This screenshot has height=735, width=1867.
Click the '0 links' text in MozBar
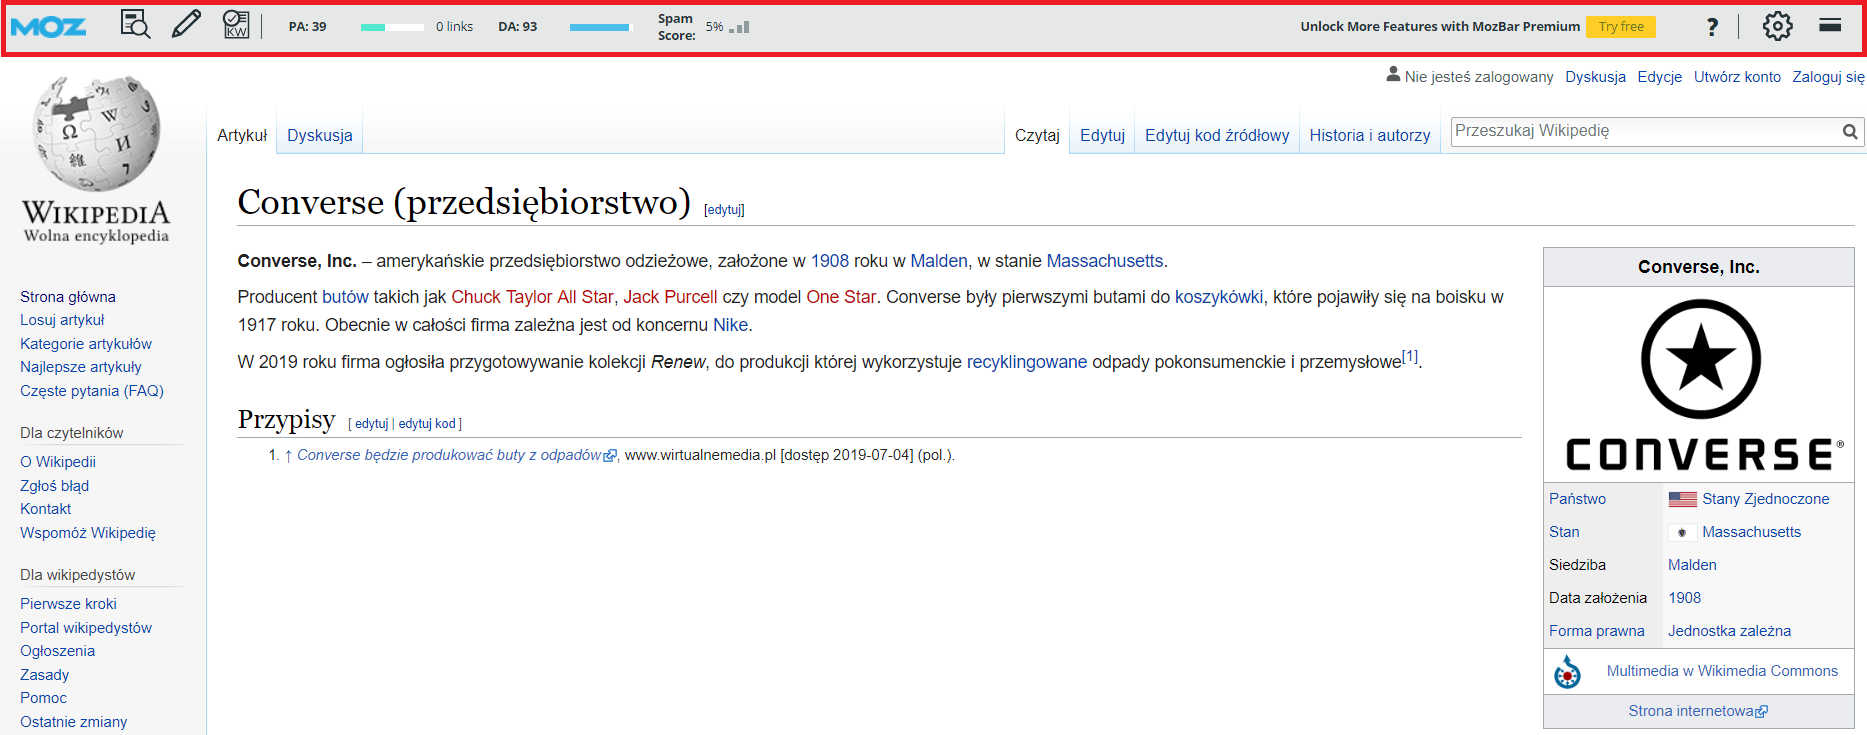point(454,27)
